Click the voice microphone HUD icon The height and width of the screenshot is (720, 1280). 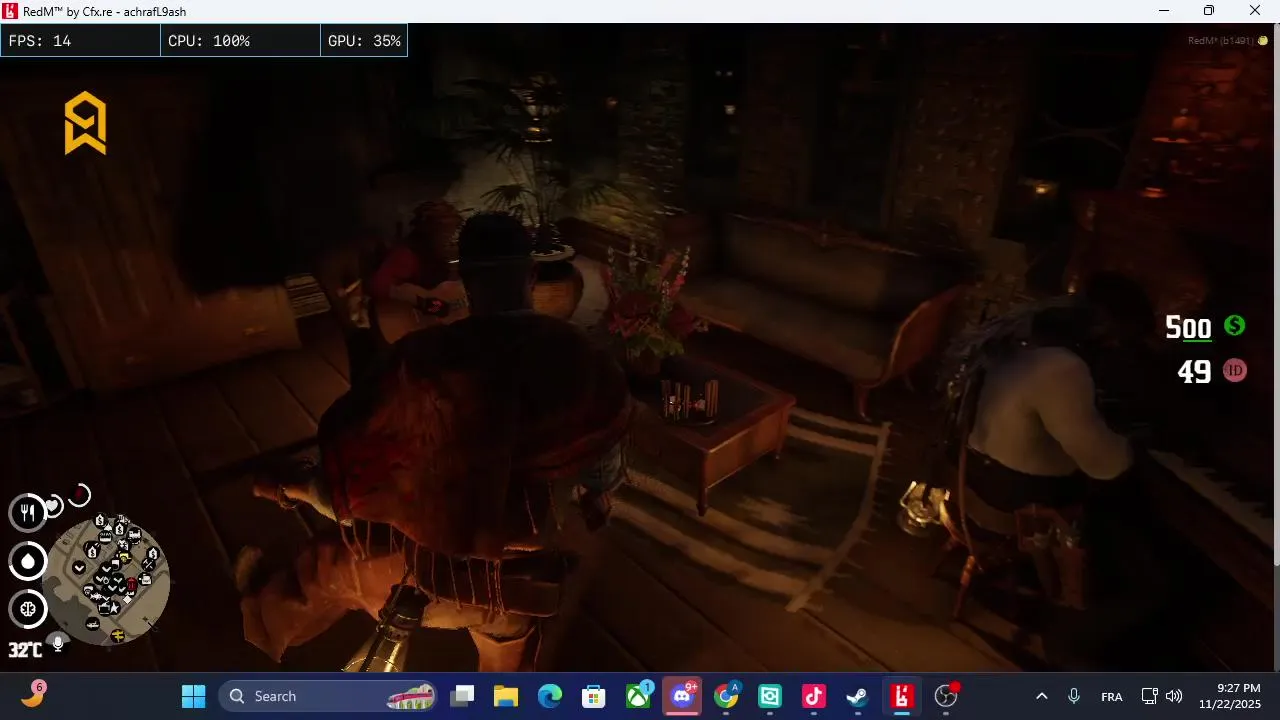coord(58,643)
